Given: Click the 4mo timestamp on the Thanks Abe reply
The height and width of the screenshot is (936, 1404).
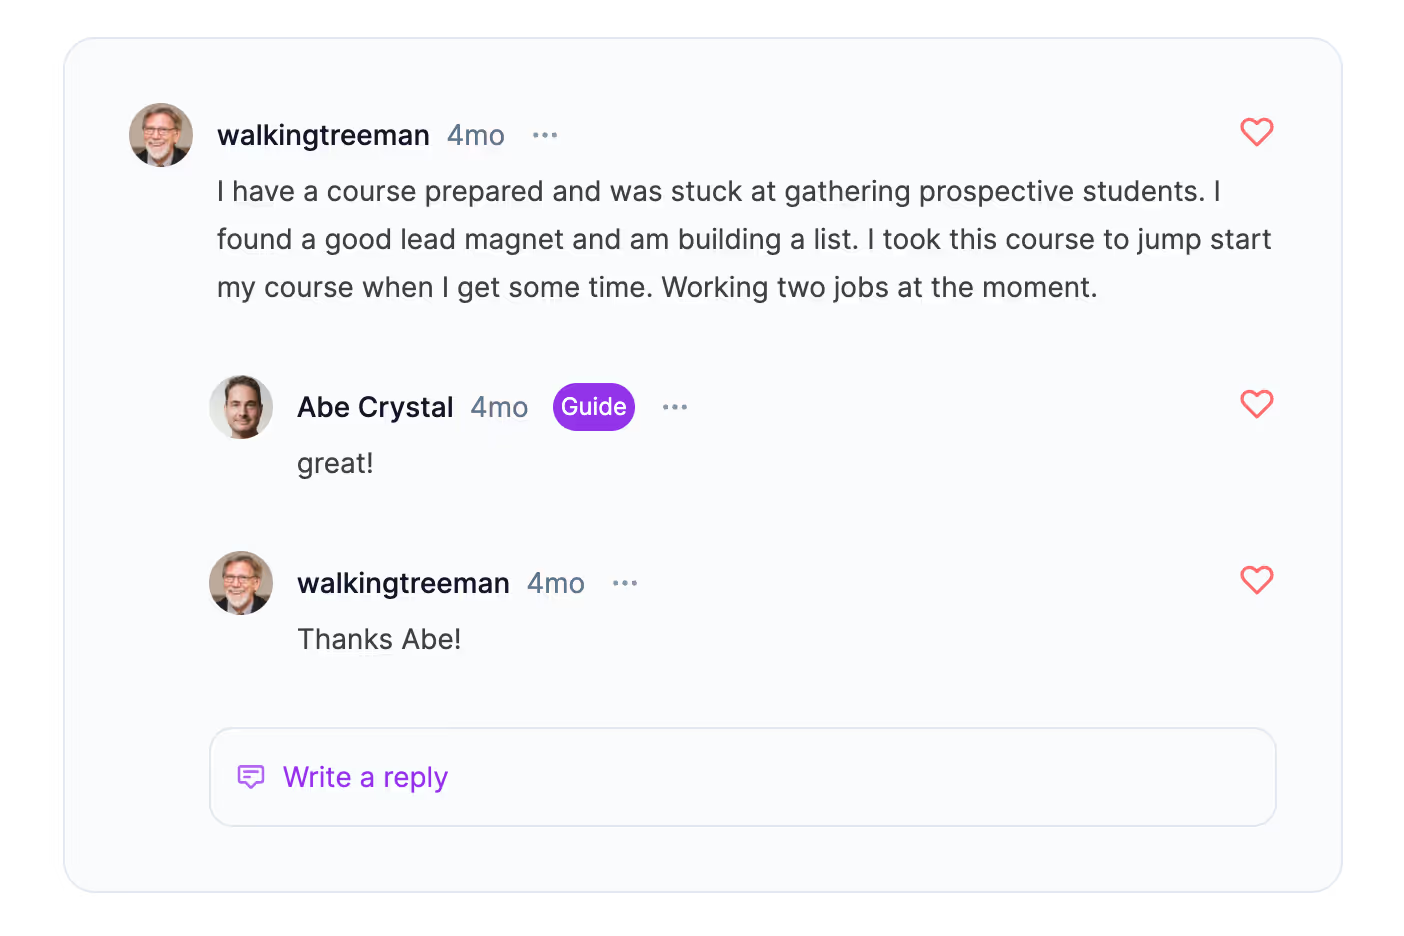Looking at the screenshot, I should (x=555, y=582).
